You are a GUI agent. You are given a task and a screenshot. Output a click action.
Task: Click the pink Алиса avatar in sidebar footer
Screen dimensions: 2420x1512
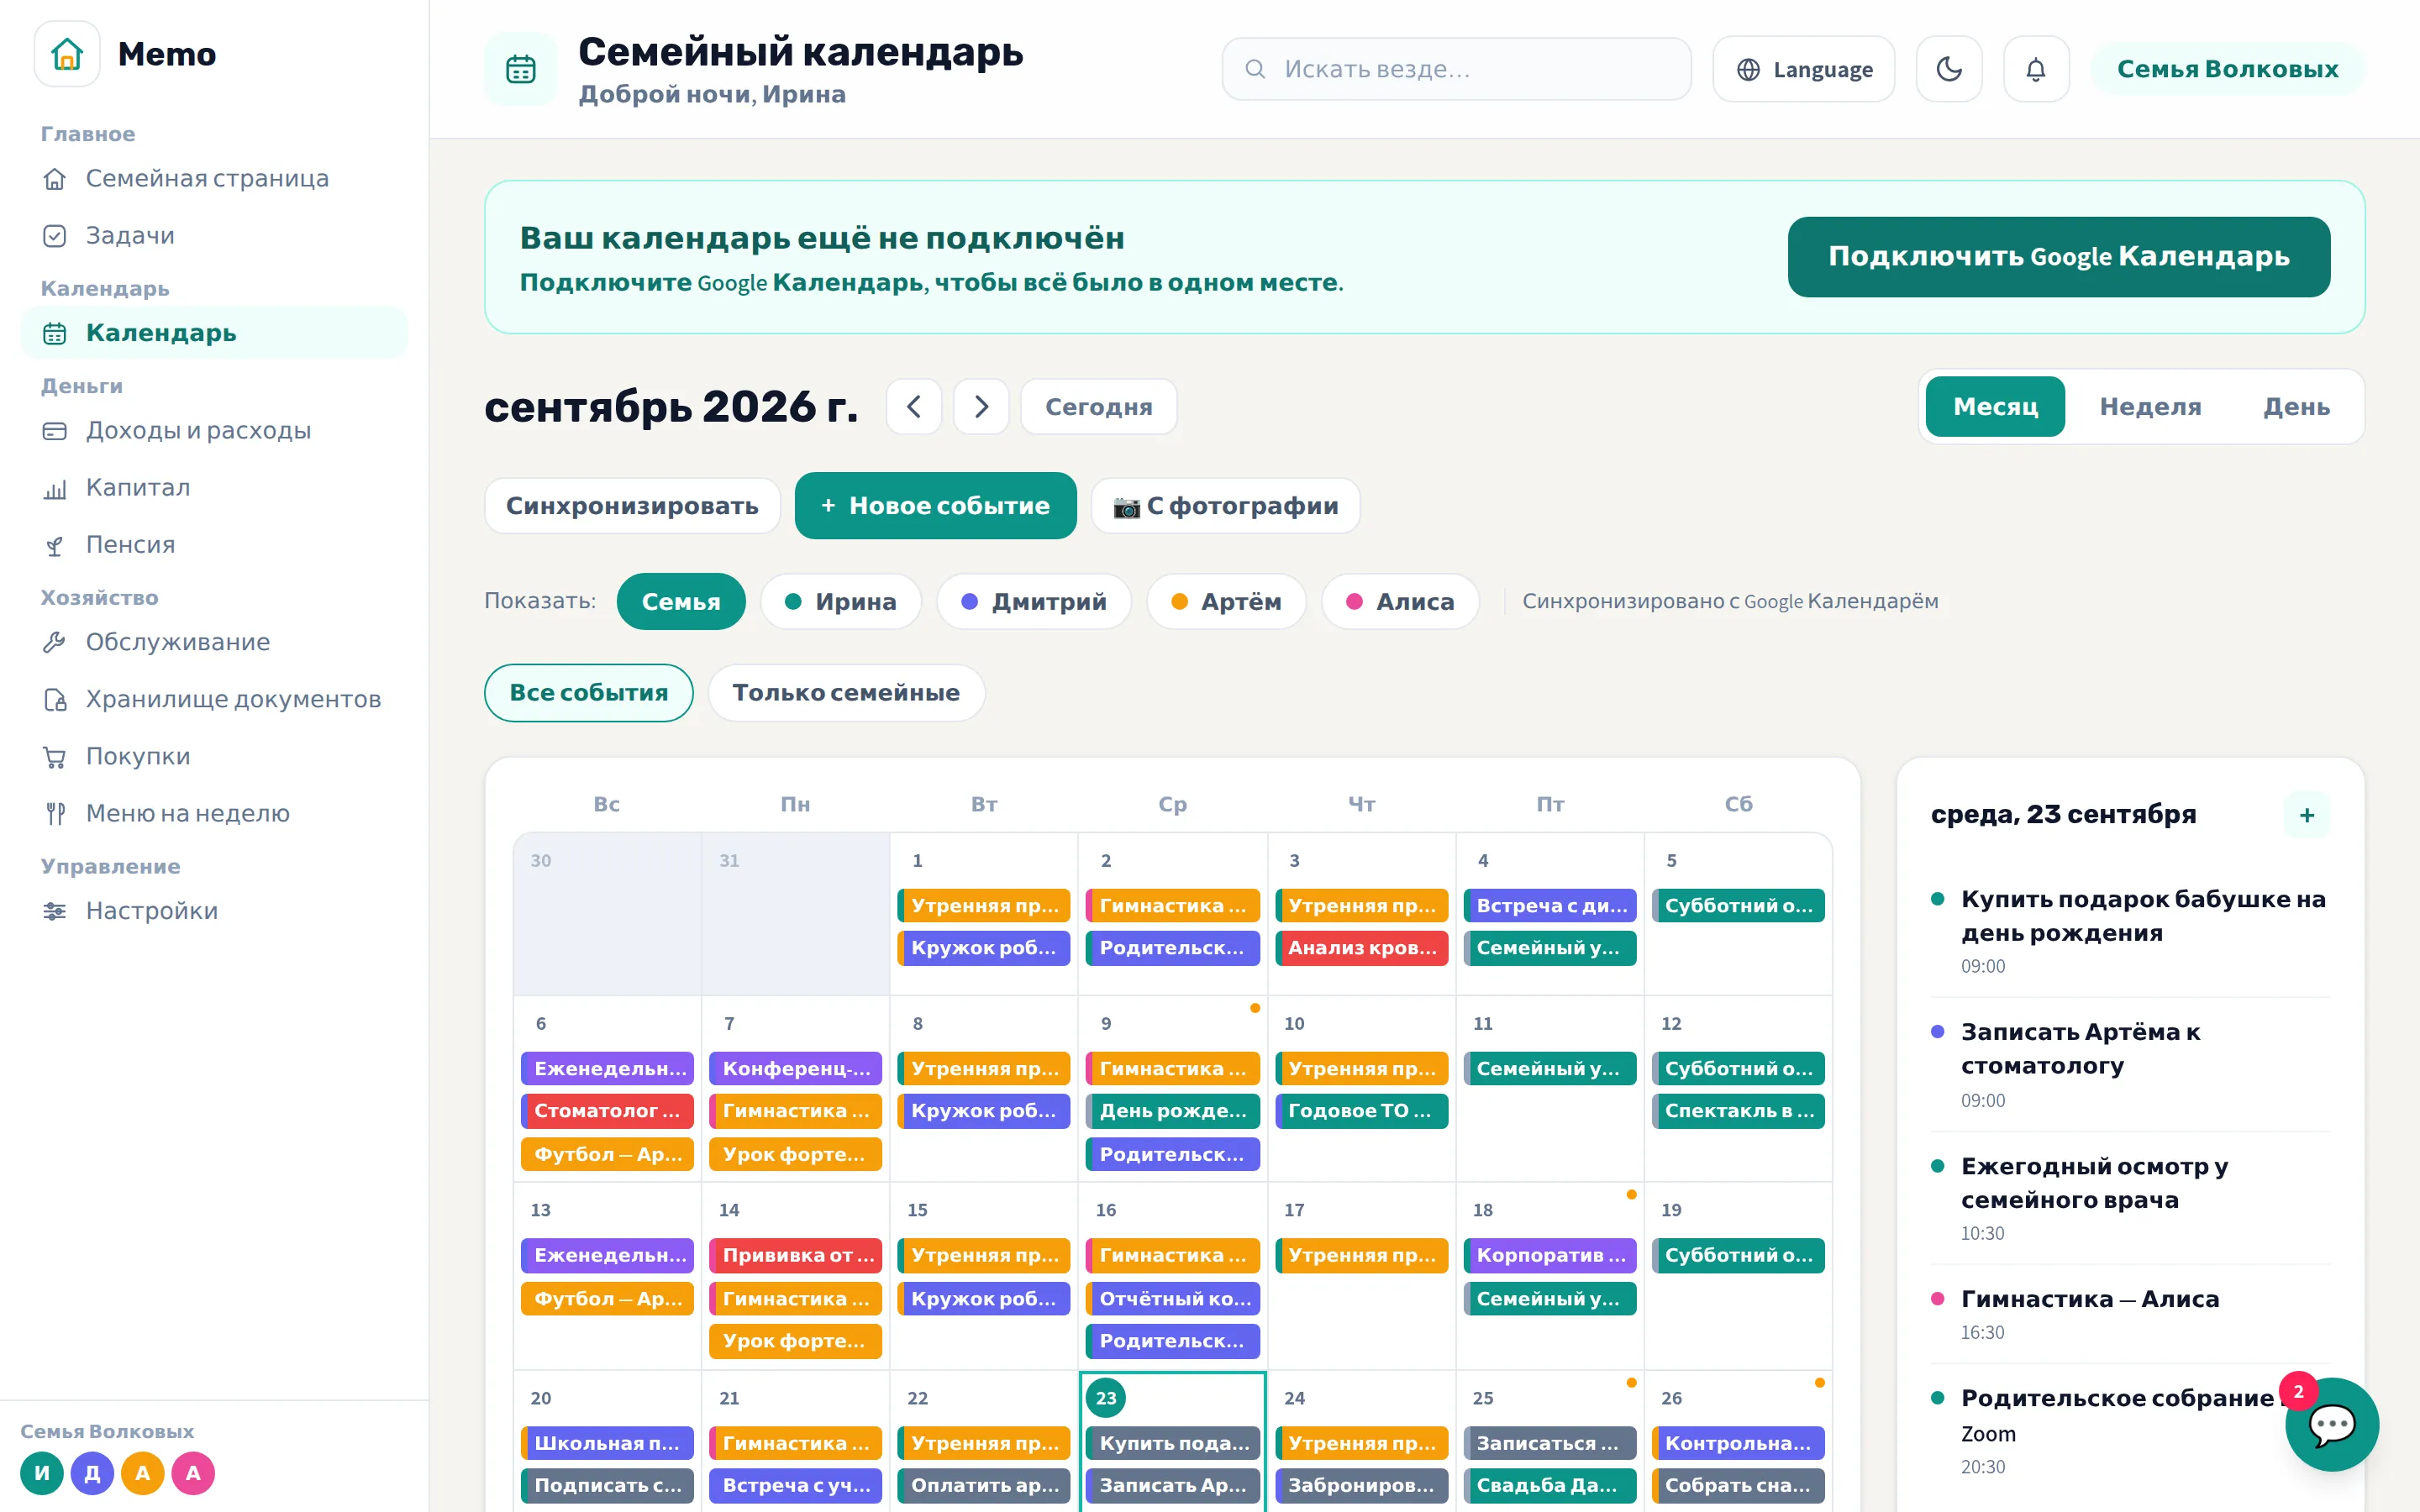[x=193, y=1473]
